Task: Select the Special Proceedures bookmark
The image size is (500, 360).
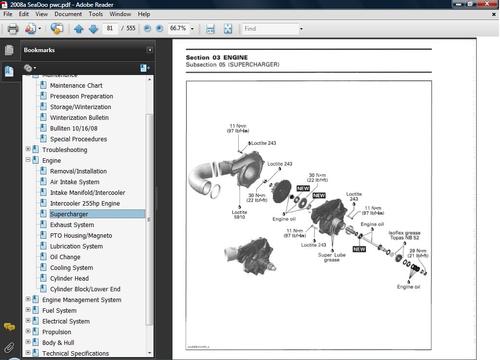Action: 78,139
